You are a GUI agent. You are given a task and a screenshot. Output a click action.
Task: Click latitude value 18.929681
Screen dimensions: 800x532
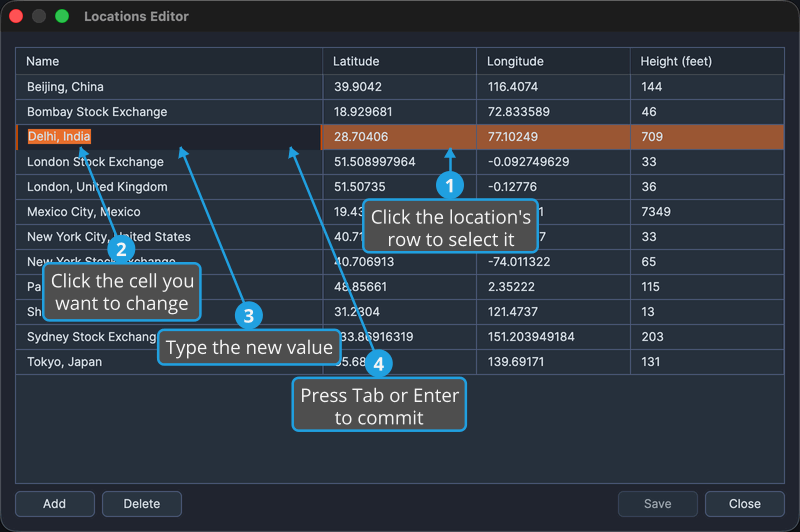(363, 112)
